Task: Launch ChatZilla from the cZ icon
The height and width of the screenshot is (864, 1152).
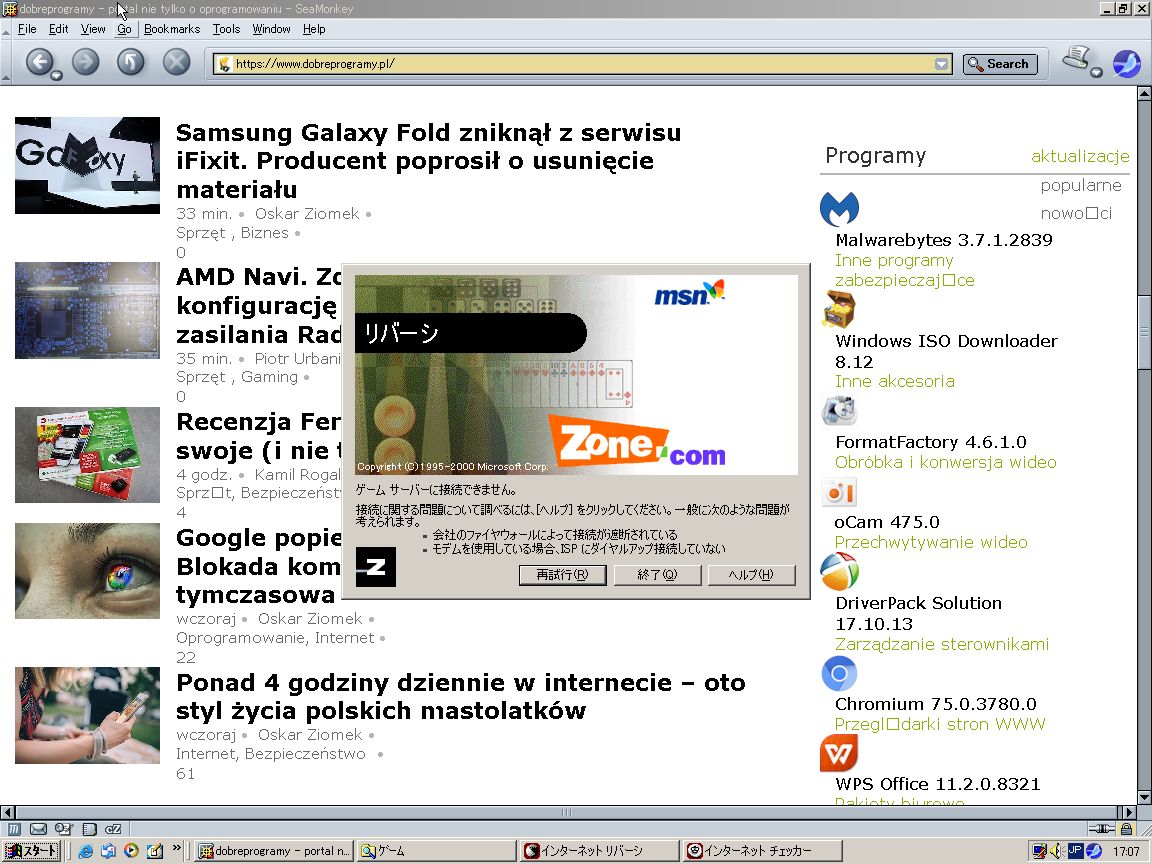Action: (x=112, y=828)
